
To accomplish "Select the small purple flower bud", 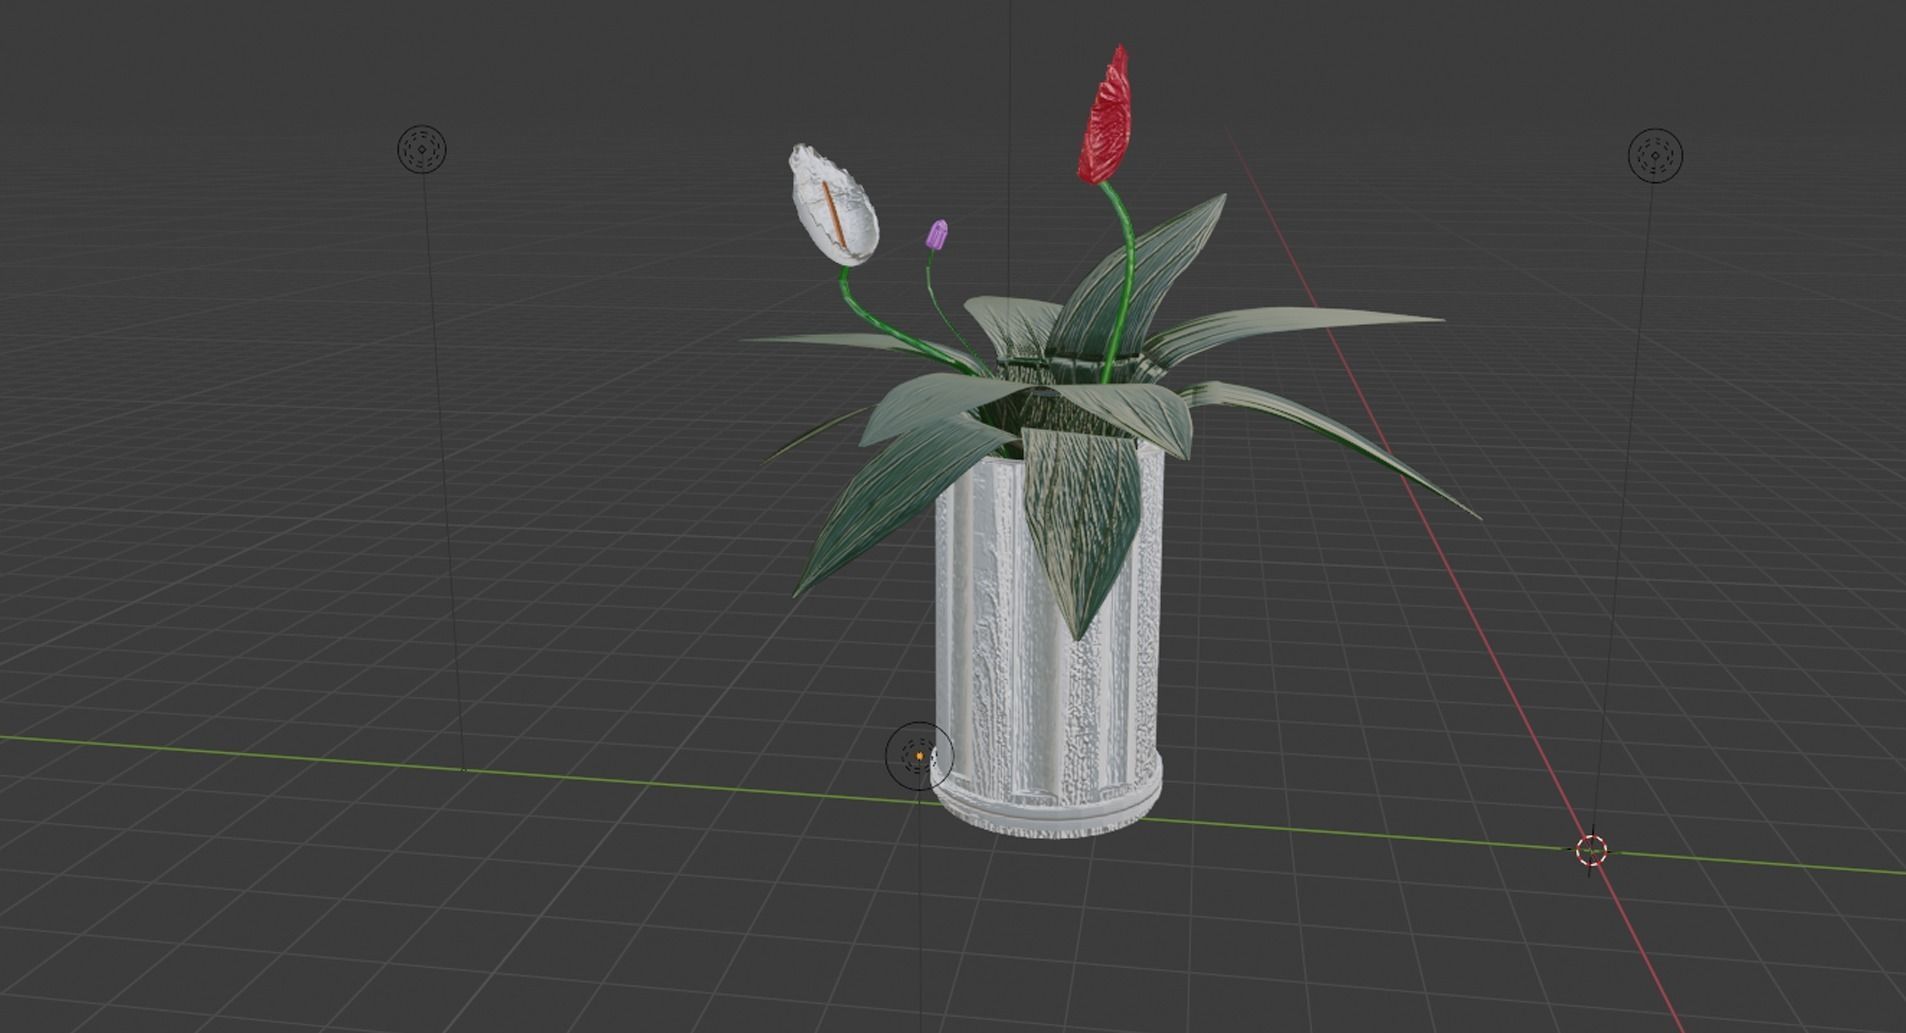I will pyautogui.click(x=937, y=236).
